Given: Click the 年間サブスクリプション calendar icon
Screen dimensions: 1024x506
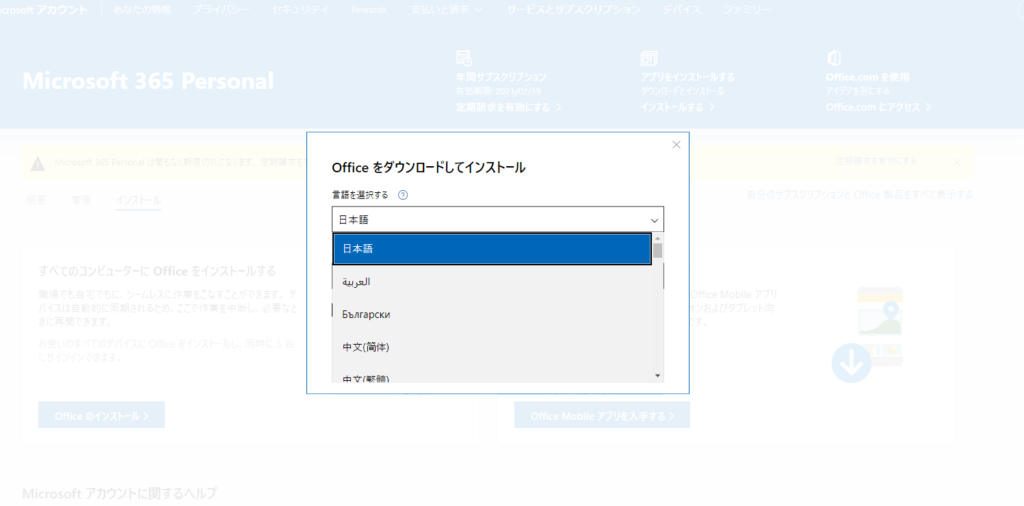Looking at the screenshot, I should 464,57.
